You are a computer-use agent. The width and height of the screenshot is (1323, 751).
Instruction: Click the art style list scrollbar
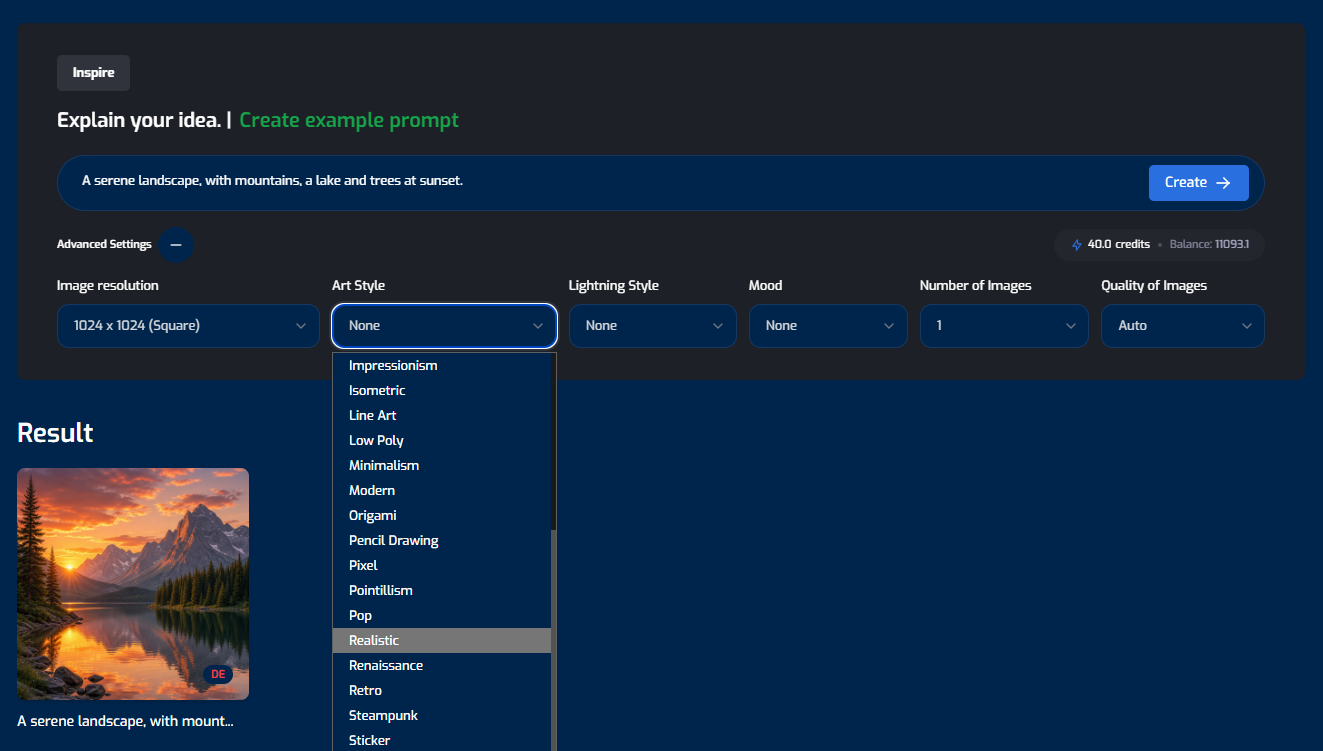[x=554, y=640]
